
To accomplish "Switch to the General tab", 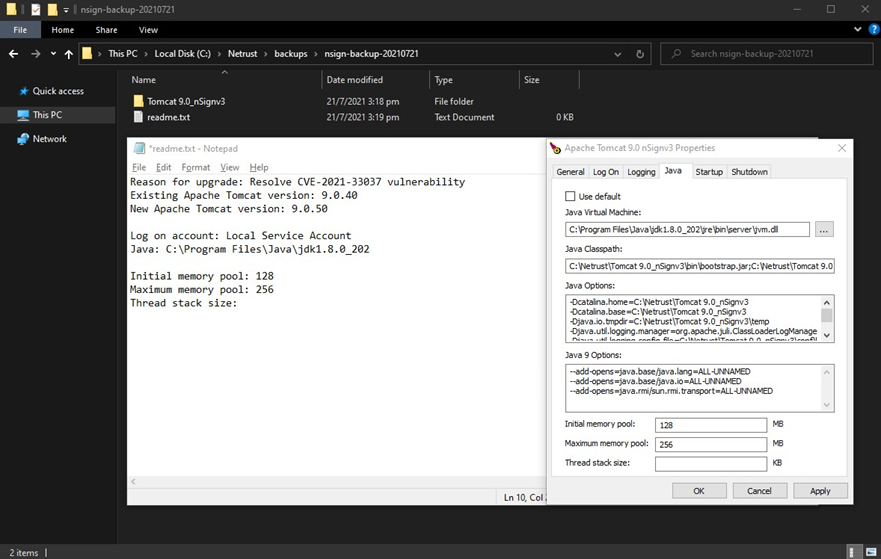I will [570, 172].
